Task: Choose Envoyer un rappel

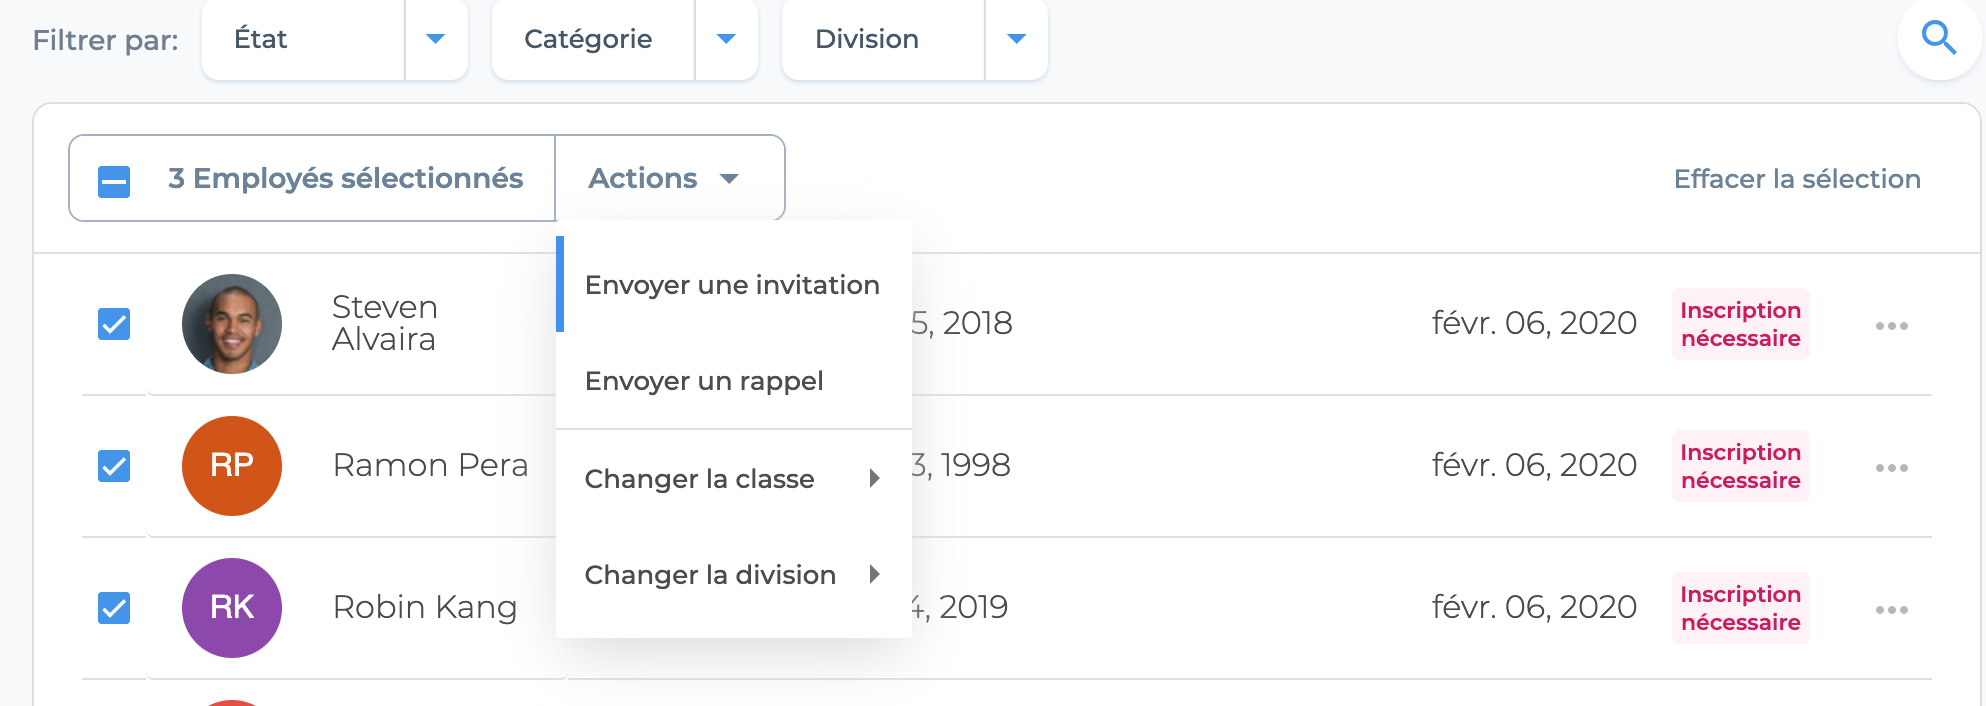Action: click(734, 381)
